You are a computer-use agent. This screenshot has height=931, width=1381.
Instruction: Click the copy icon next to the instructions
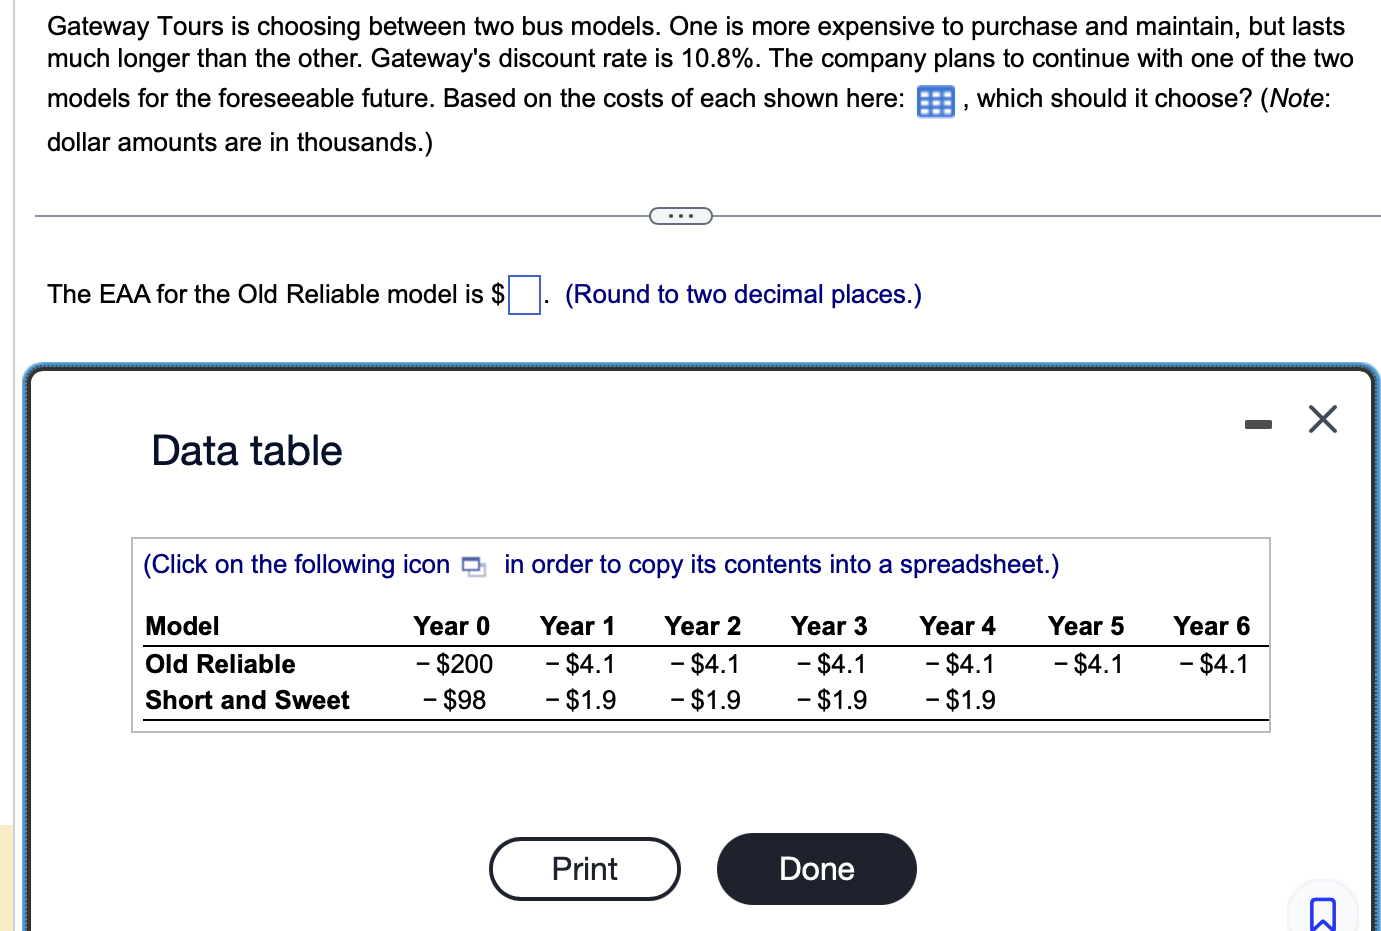click(473, 566)
